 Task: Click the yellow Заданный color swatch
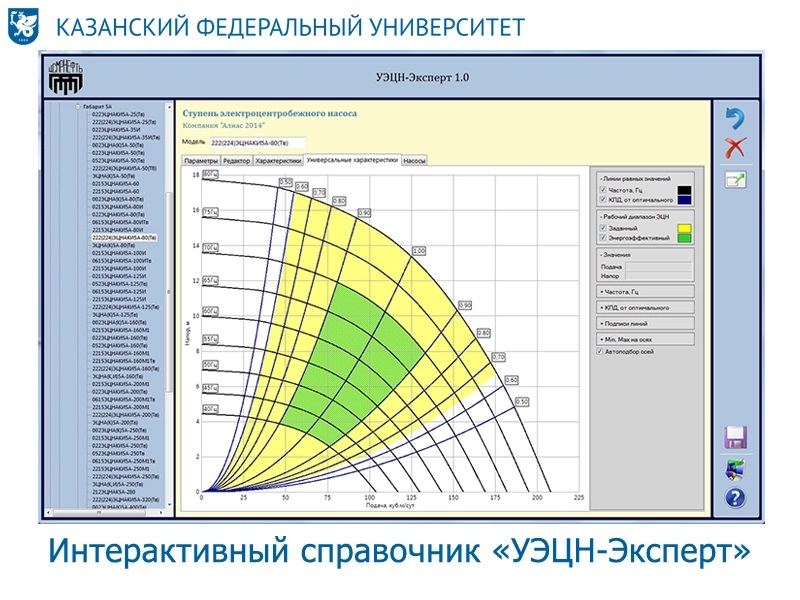coord(684,228)
